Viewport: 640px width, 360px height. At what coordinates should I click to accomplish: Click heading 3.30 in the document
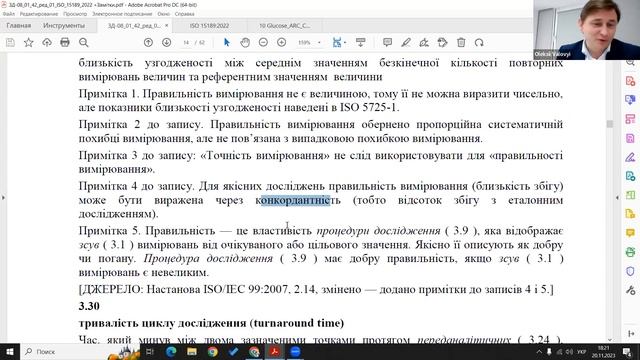click(x=89, y=306)
